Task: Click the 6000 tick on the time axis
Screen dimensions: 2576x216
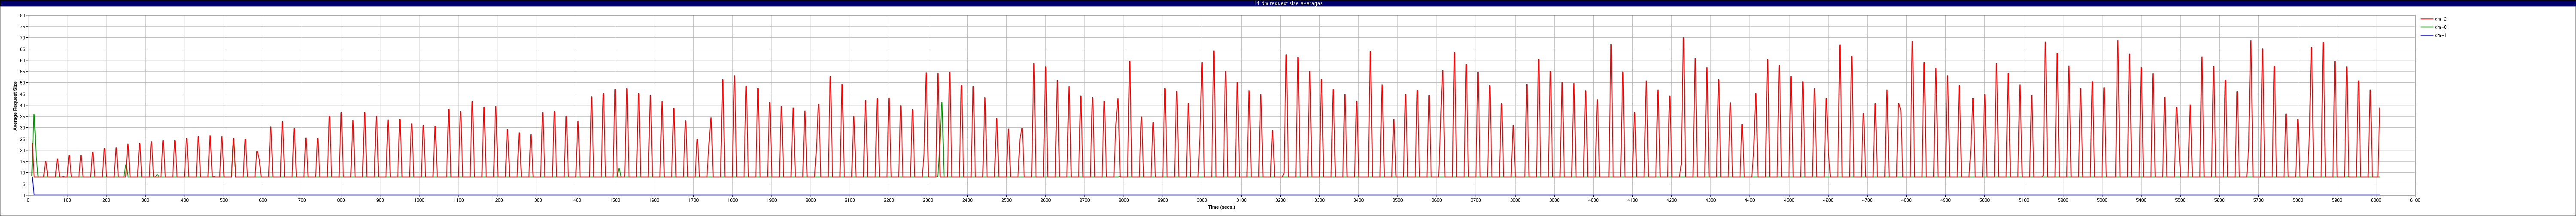Action: (2375, 200)
